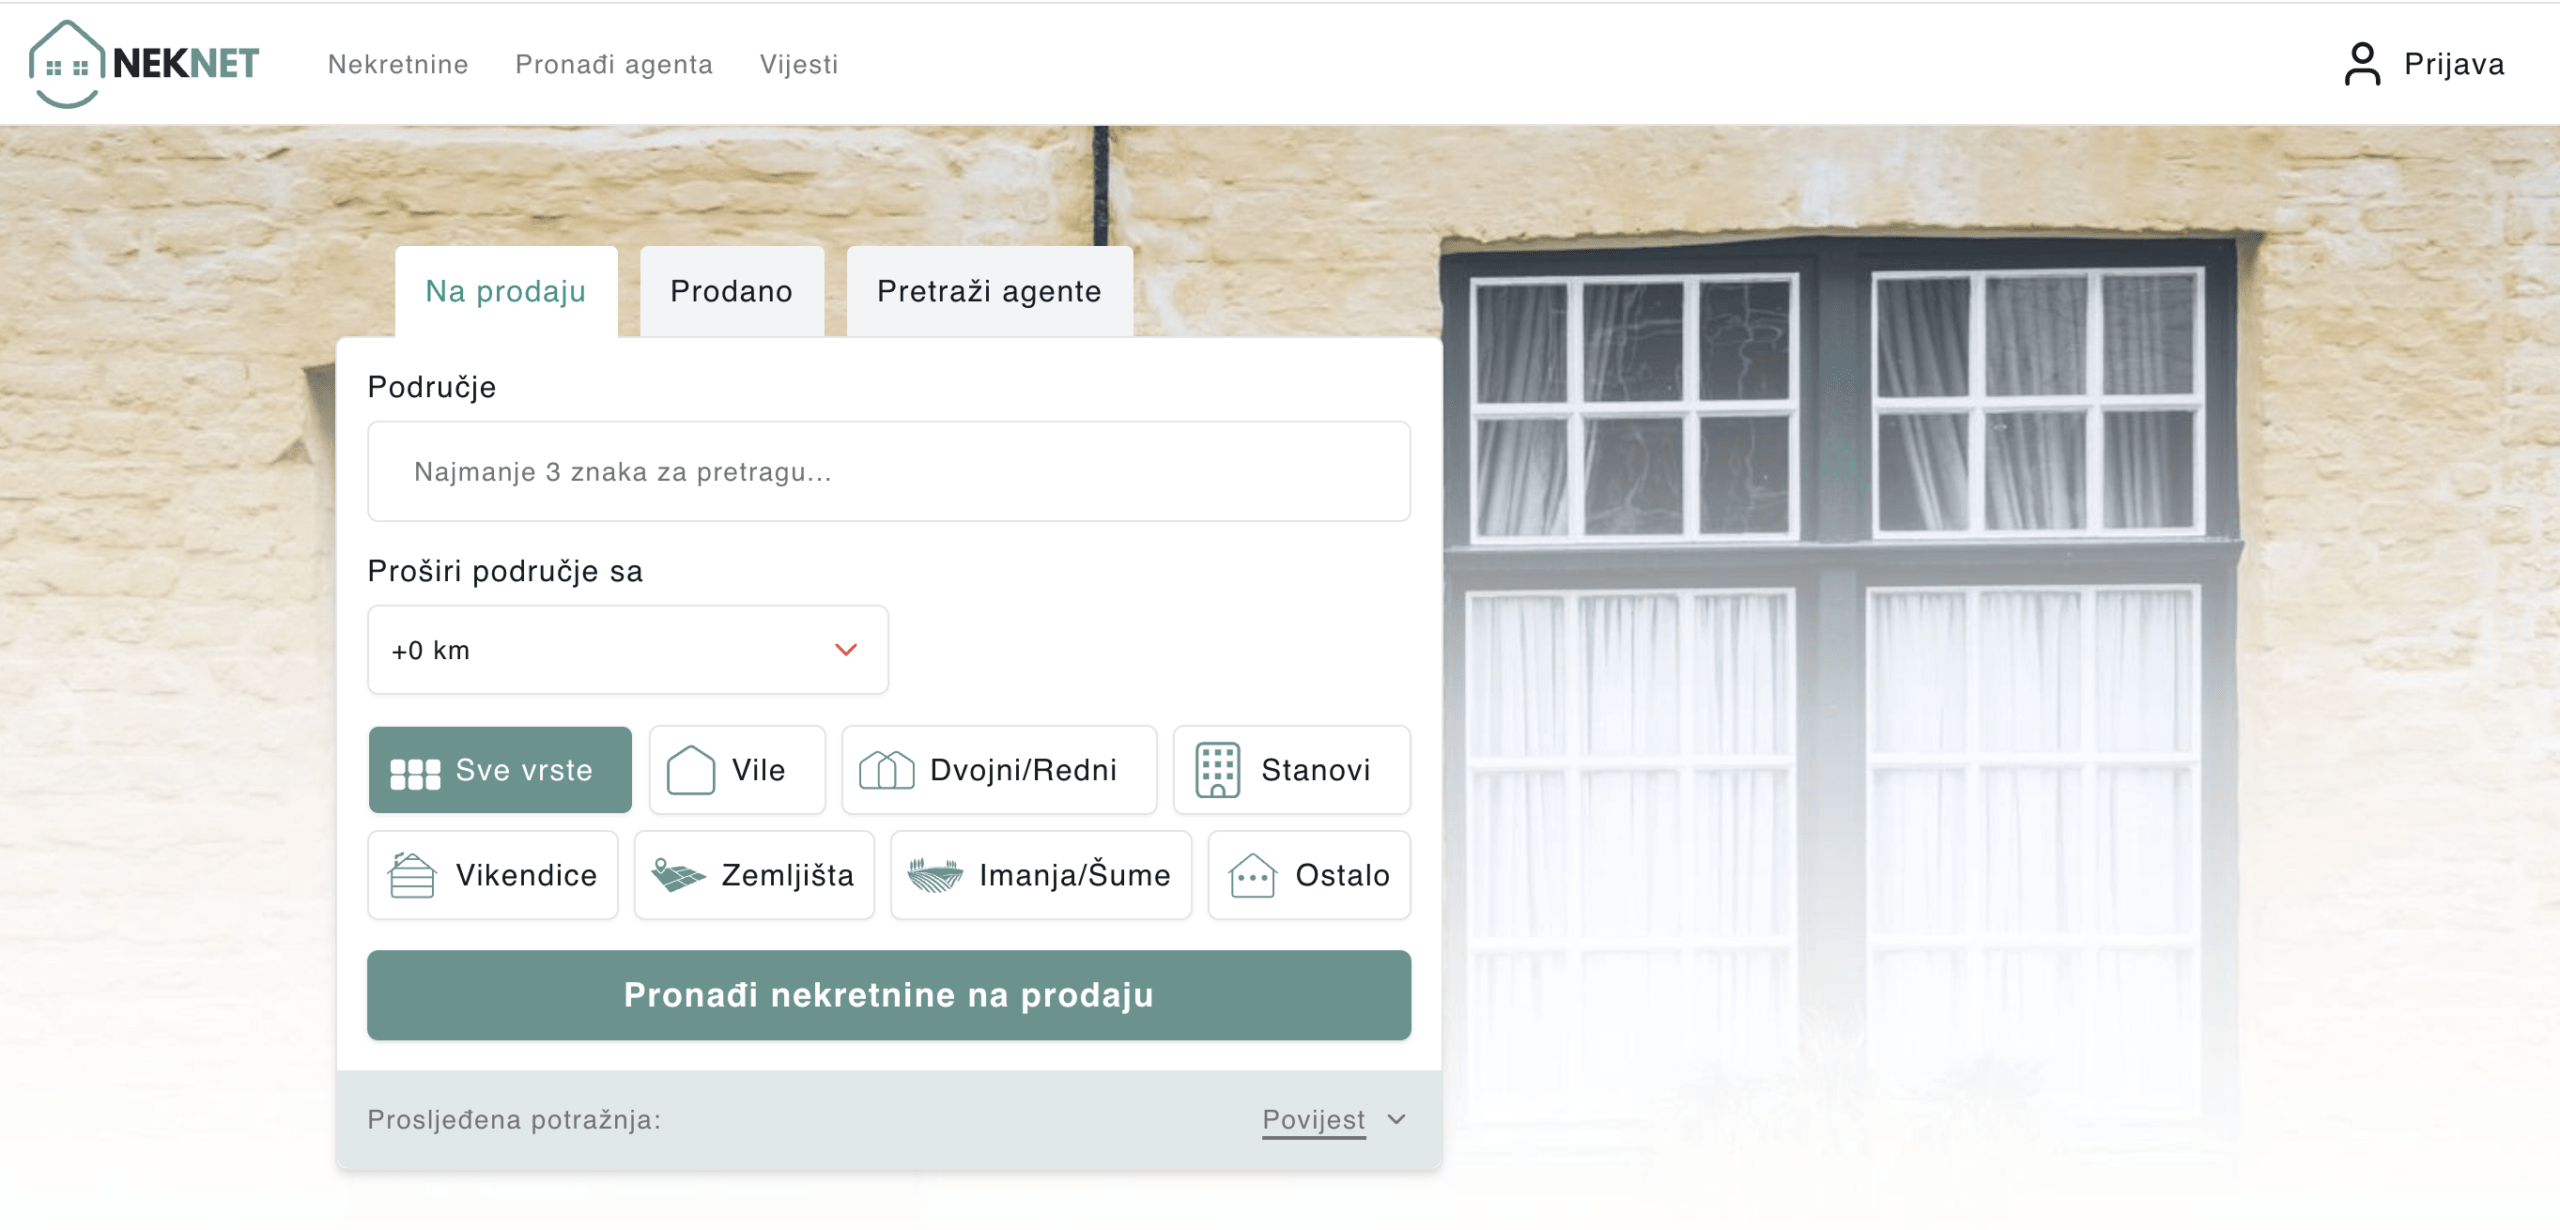Click the semi-detached house icon for Dvojni/Redni
This screenshot has width=2560, height=1230.
point(886,770)
